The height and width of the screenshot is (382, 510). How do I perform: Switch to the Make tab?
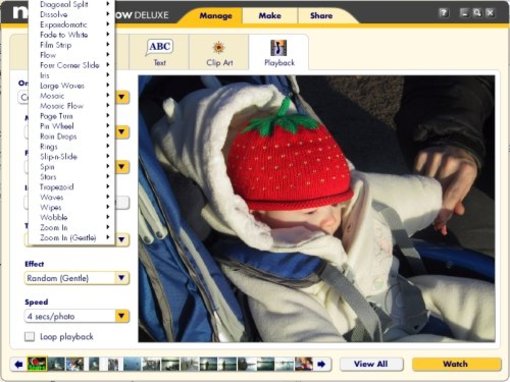(270, 15)
